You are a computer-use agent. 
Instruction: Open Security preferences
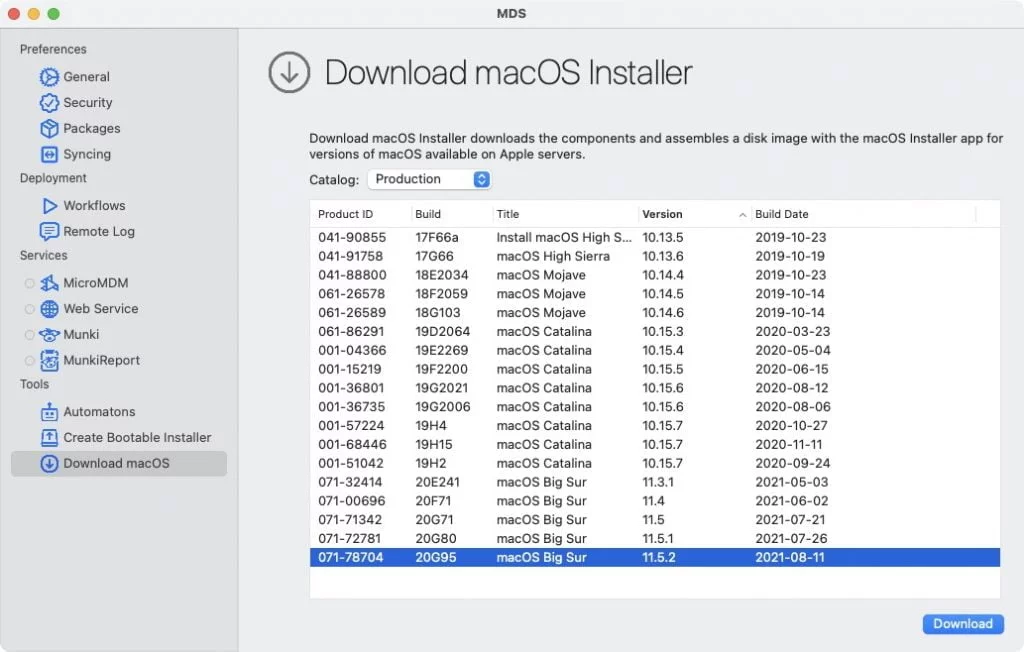click(x=88, y=103)
